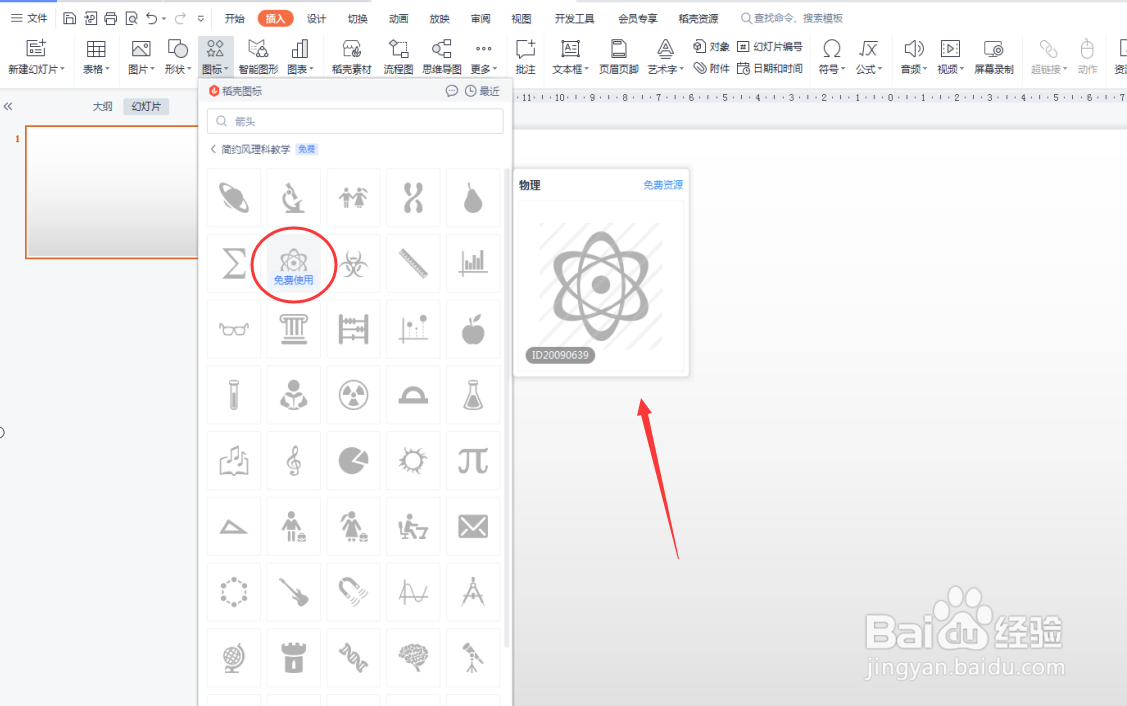Open the 开始 ribbon tab
This screenshot has height=706, width=1127.
[x=234, y=19]
